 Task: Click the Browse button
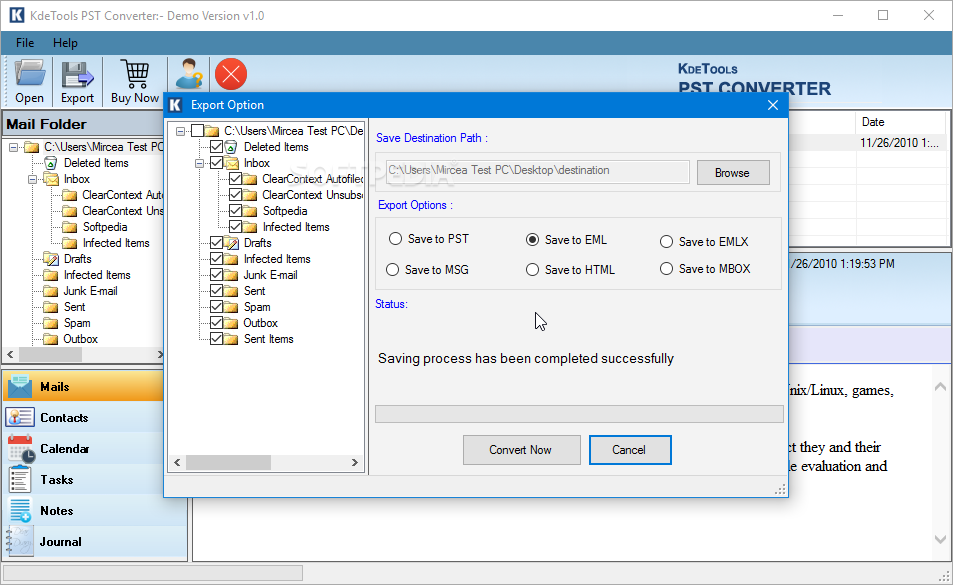coord(733,173)
